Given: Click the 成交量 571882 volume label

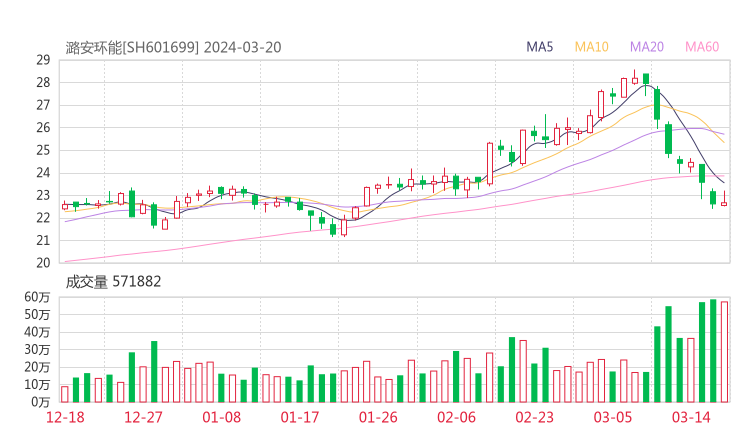Looking at the screenshot, I should pos(113,282).
